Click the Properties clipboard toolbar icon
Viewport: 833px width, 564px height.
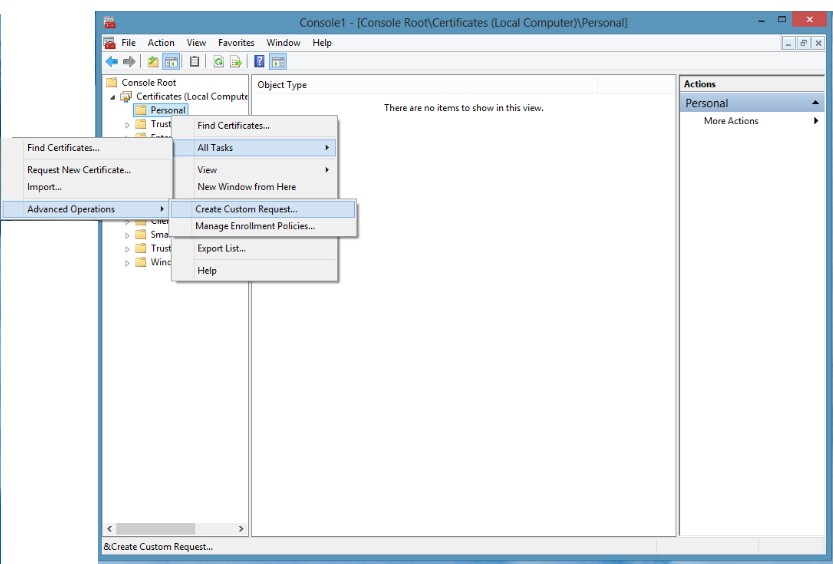(x=194, y=62)
